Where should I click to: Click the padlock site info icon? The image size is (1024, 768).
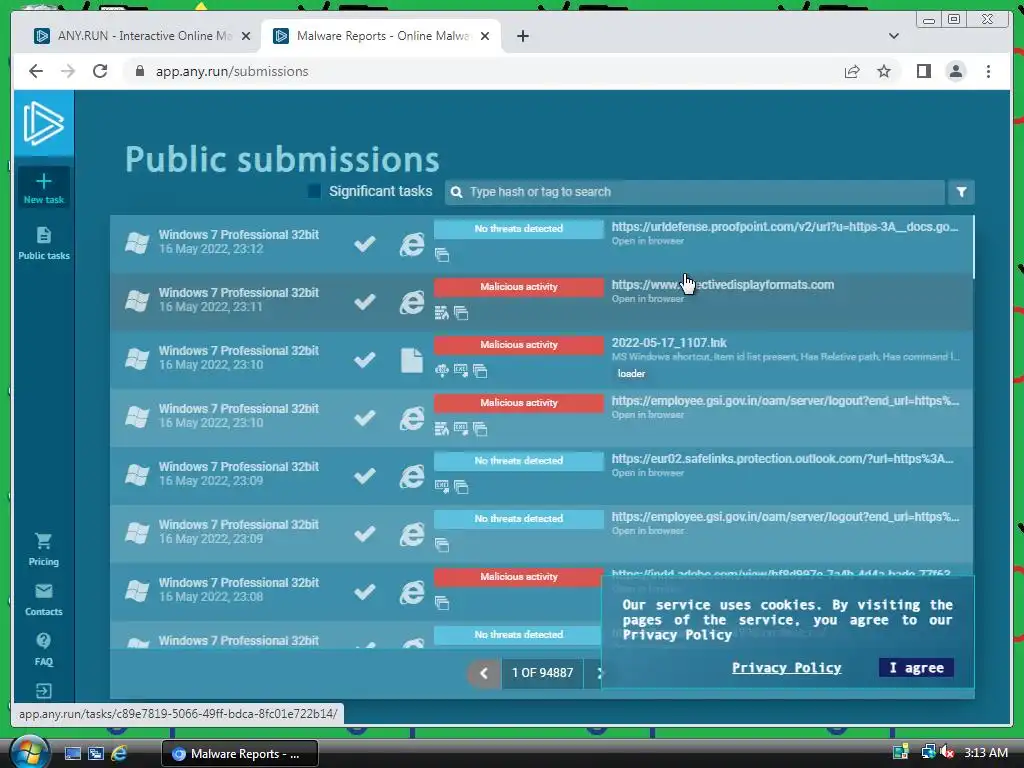[x=139, y=71]
